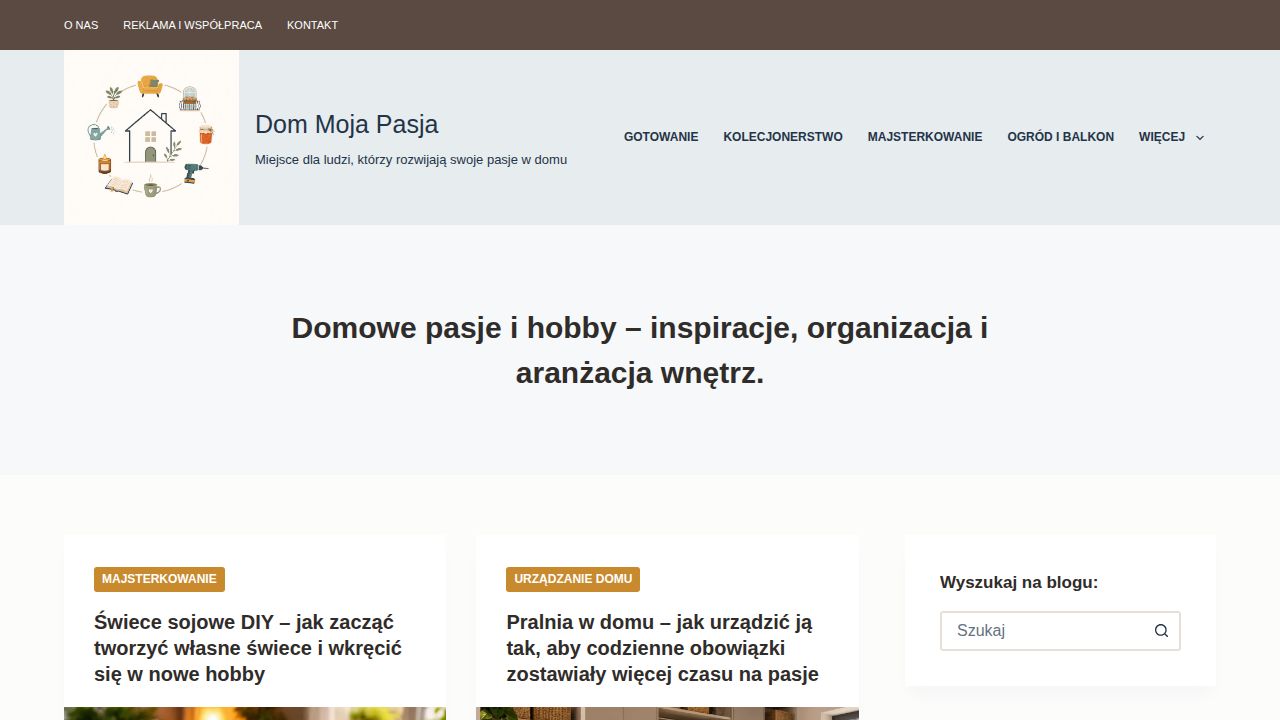Click the heading 'Domowe pasje i hobby'
The image size is (1280, 720).
(x=640, y=350)
